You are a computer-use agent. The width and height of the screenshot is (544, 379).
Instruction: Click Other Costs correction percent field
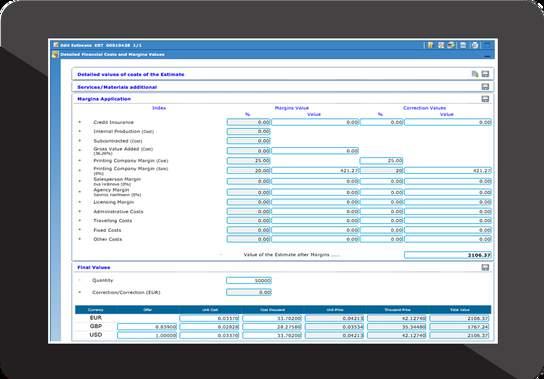(382, 239)
